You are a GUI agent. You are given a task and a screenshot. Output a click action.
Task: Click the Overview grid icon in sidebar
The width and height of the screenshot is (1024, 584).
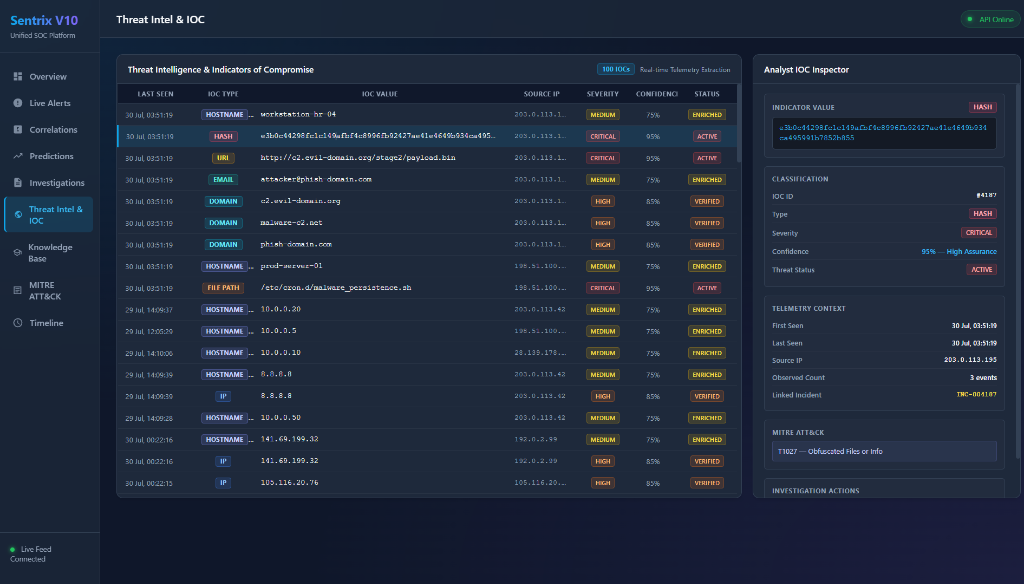tap(18, 76)
